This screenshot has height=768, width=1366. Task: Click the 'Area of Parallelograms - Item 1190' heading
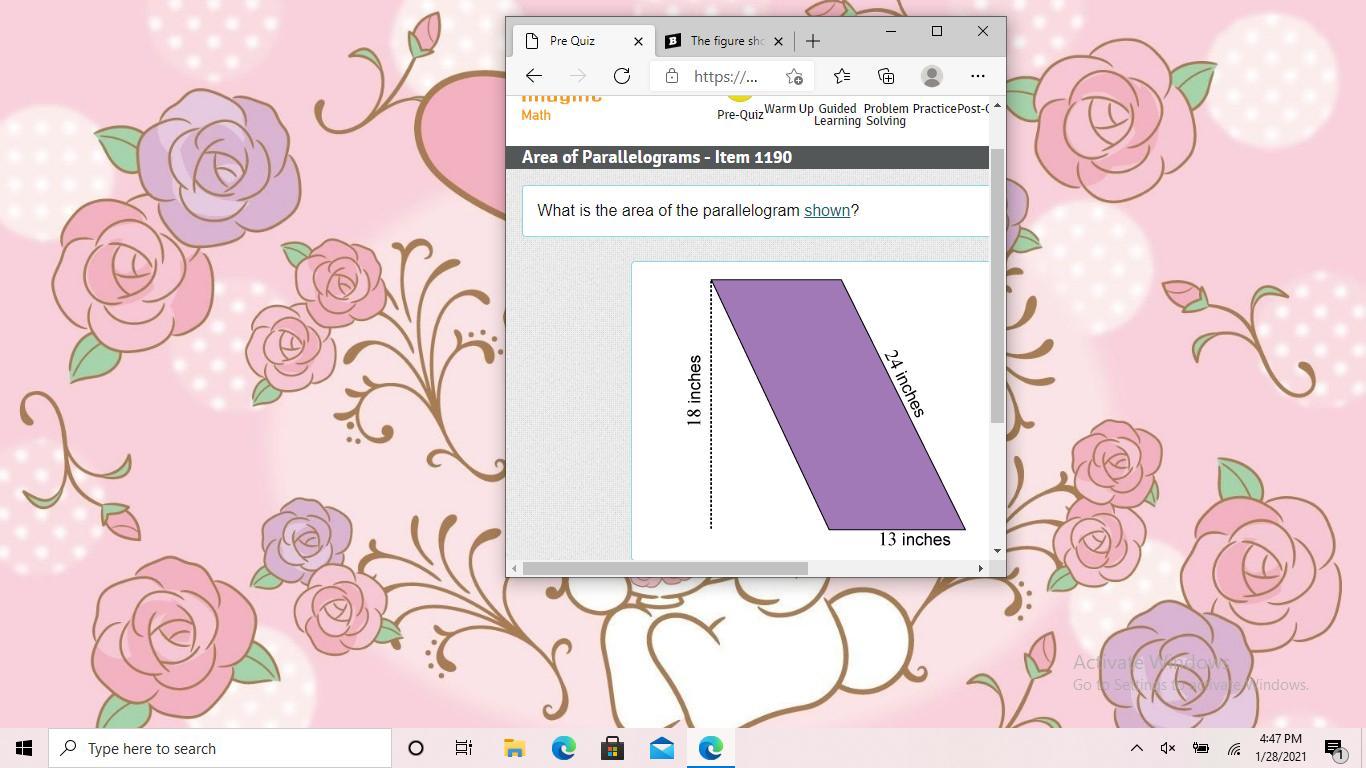coord(657,157)
